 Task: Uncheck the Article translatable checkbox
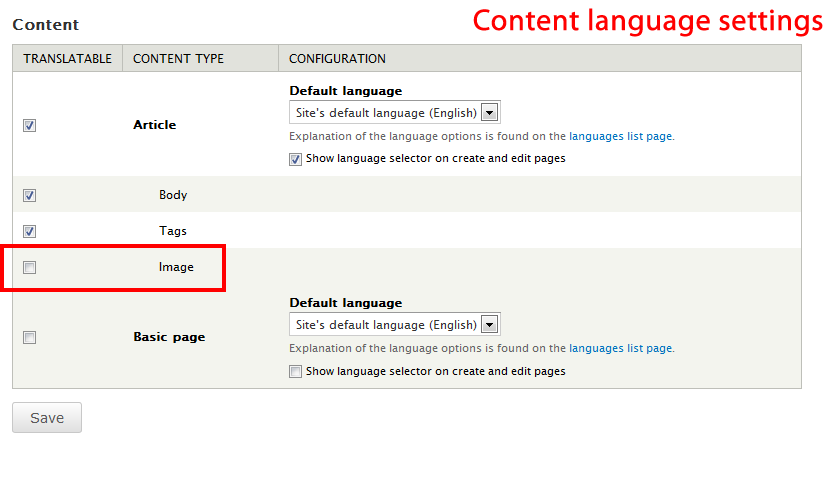(29, 126)
